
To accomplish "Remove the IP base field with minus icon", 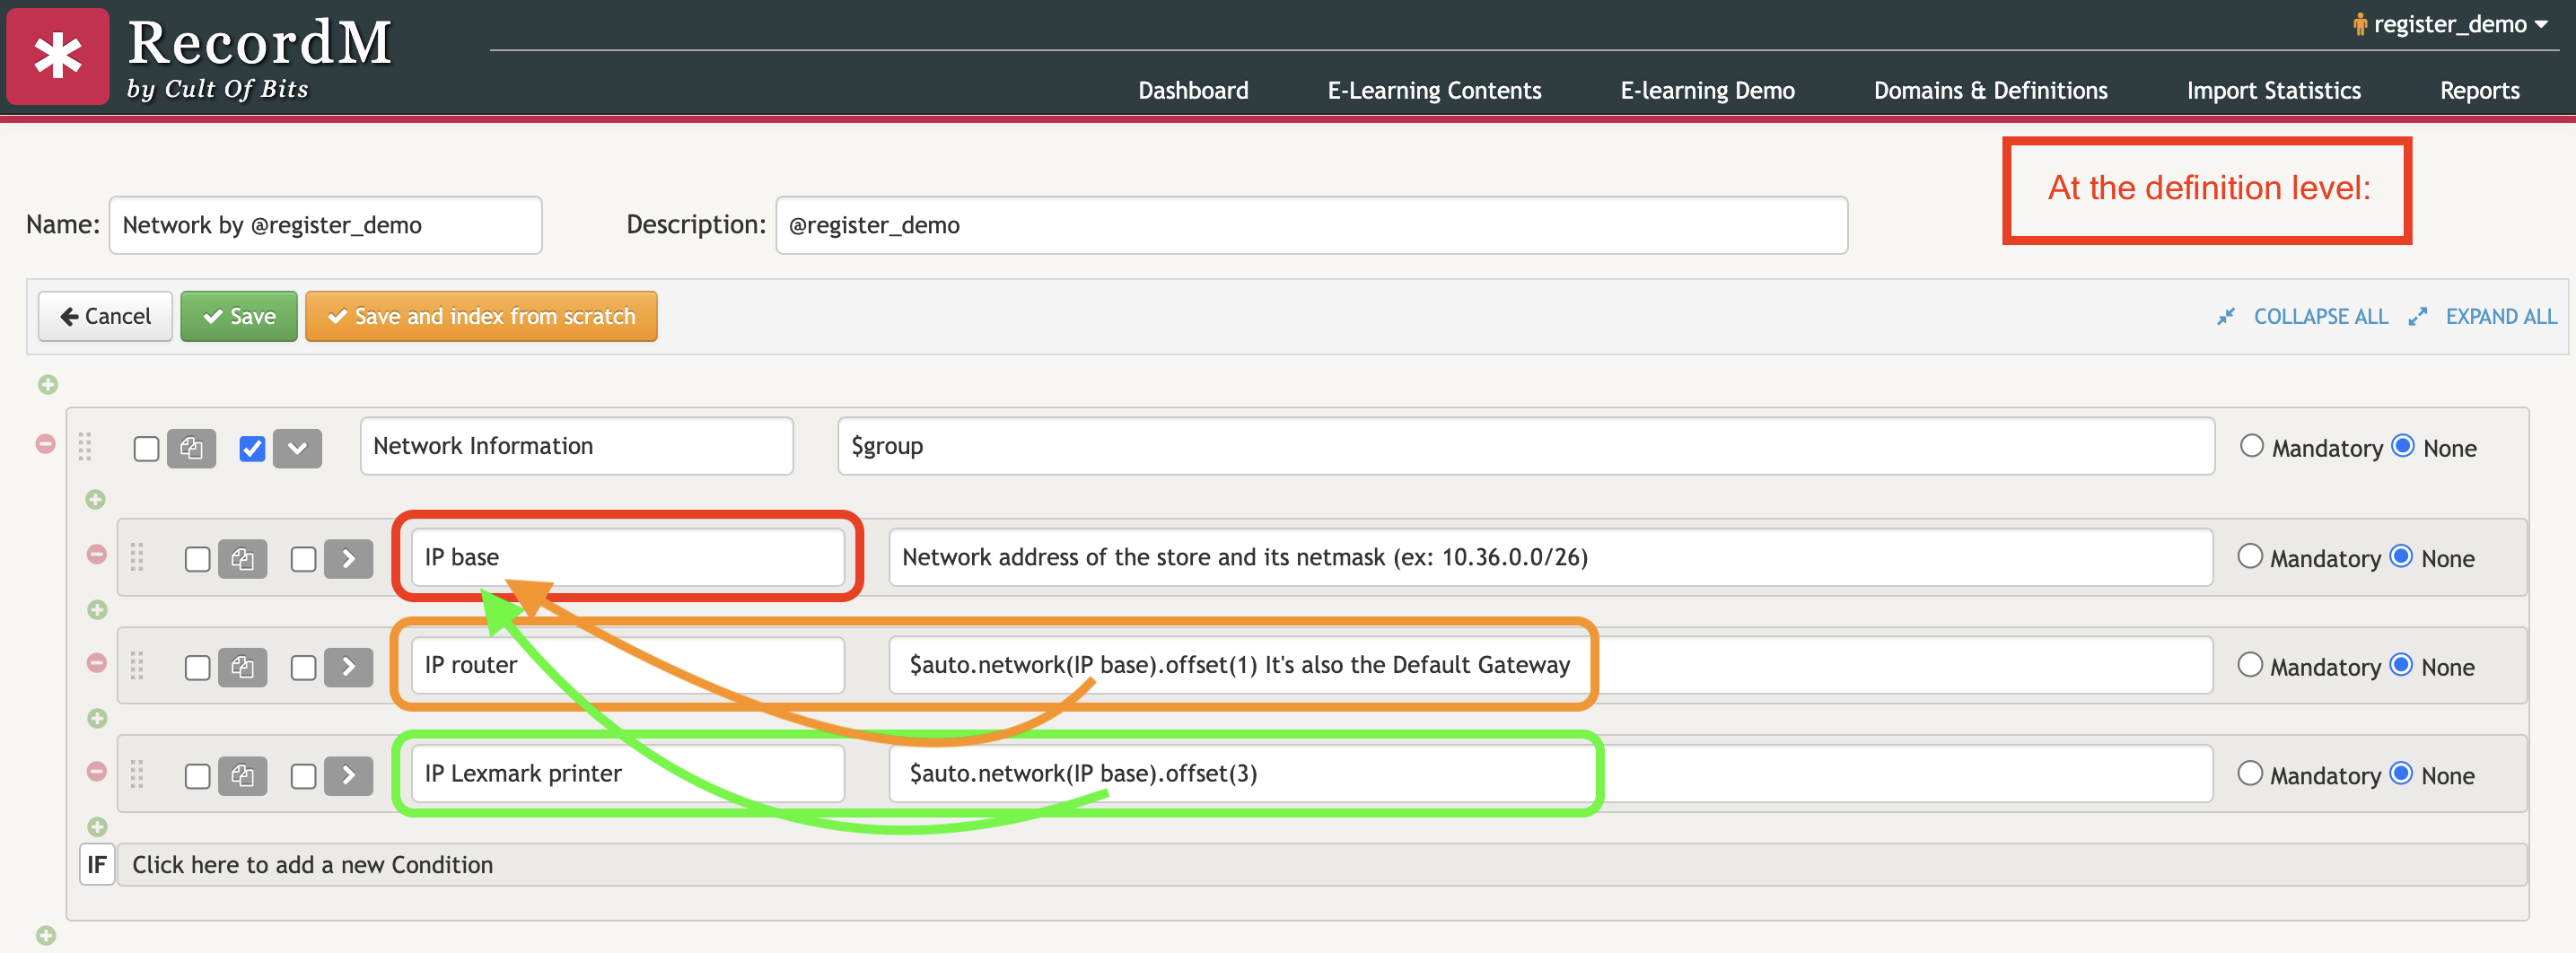I will (97, 554).
